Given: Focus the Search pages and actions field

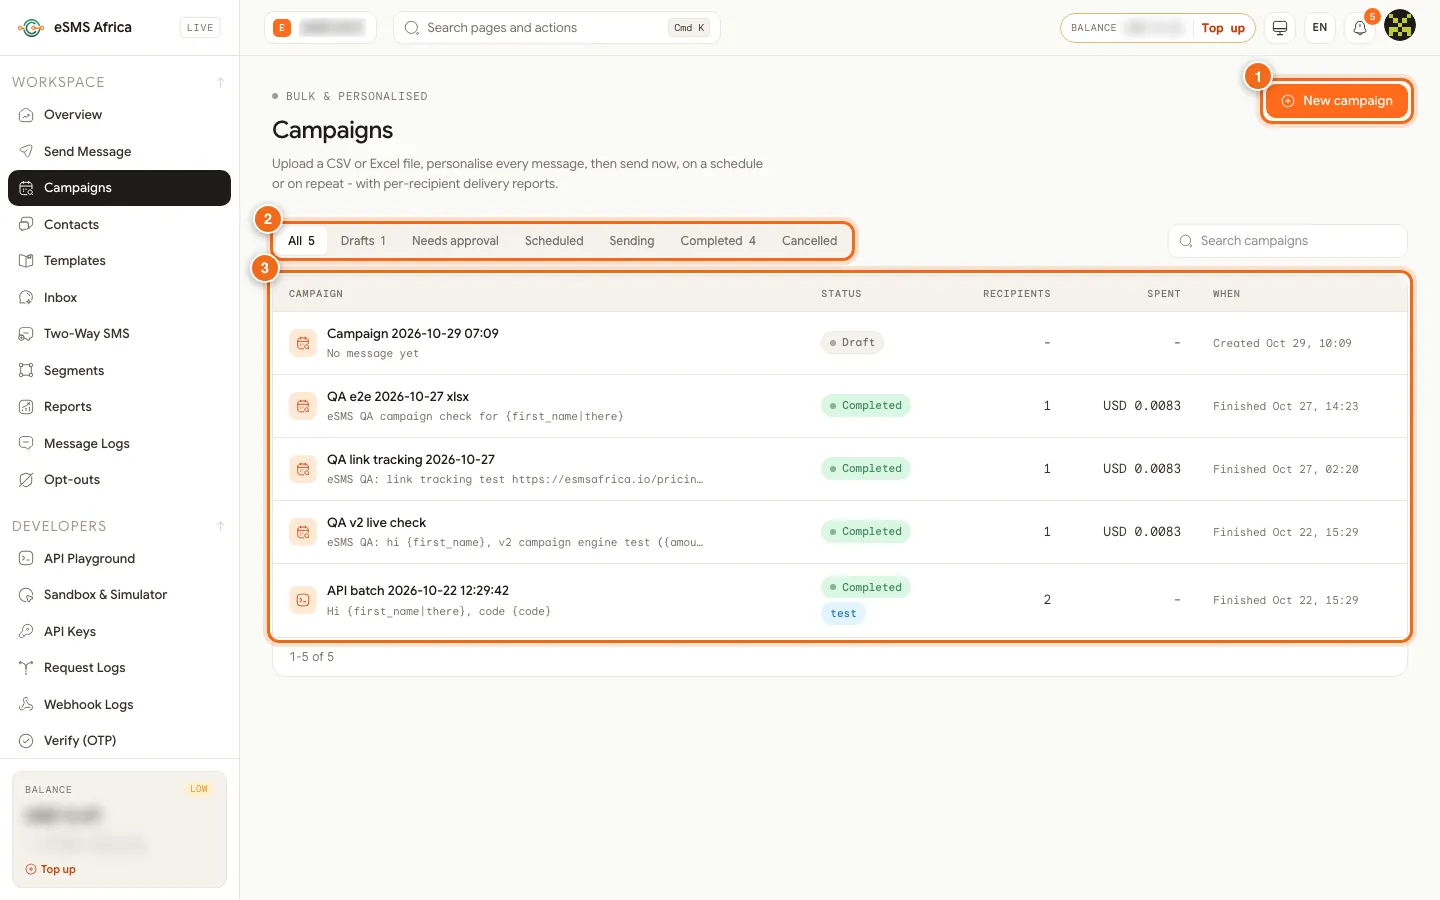Looking at the screenshot, I should click(557, 28).
